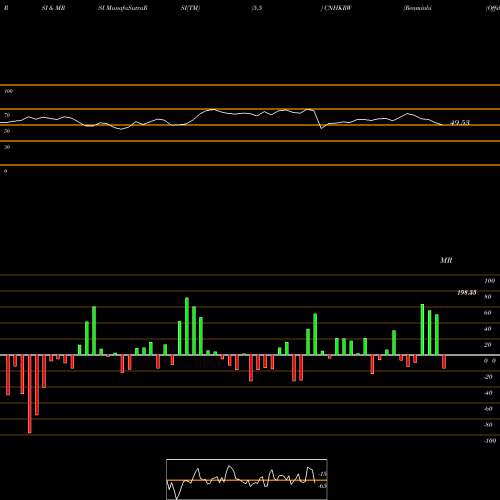Click the MR axis label 100
The height and width of the screenshot is (500, 500).
click(489, 281)
